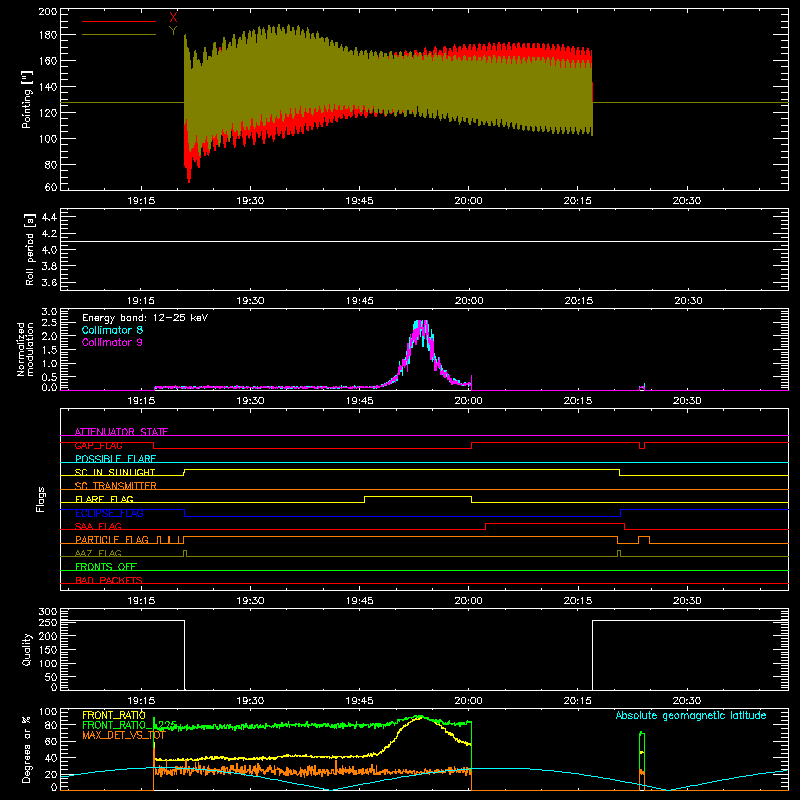This screenshot has width=800, height=800.
Task: Click the 20:15 tick label under modulation plot
Action: (578, 401)
